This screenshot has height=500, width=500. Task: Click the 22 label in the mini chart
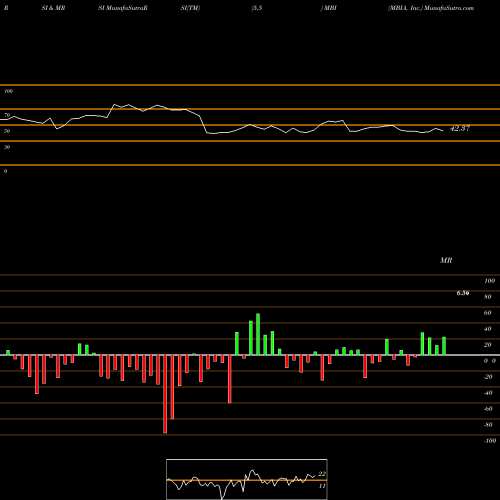pos(322,474)
